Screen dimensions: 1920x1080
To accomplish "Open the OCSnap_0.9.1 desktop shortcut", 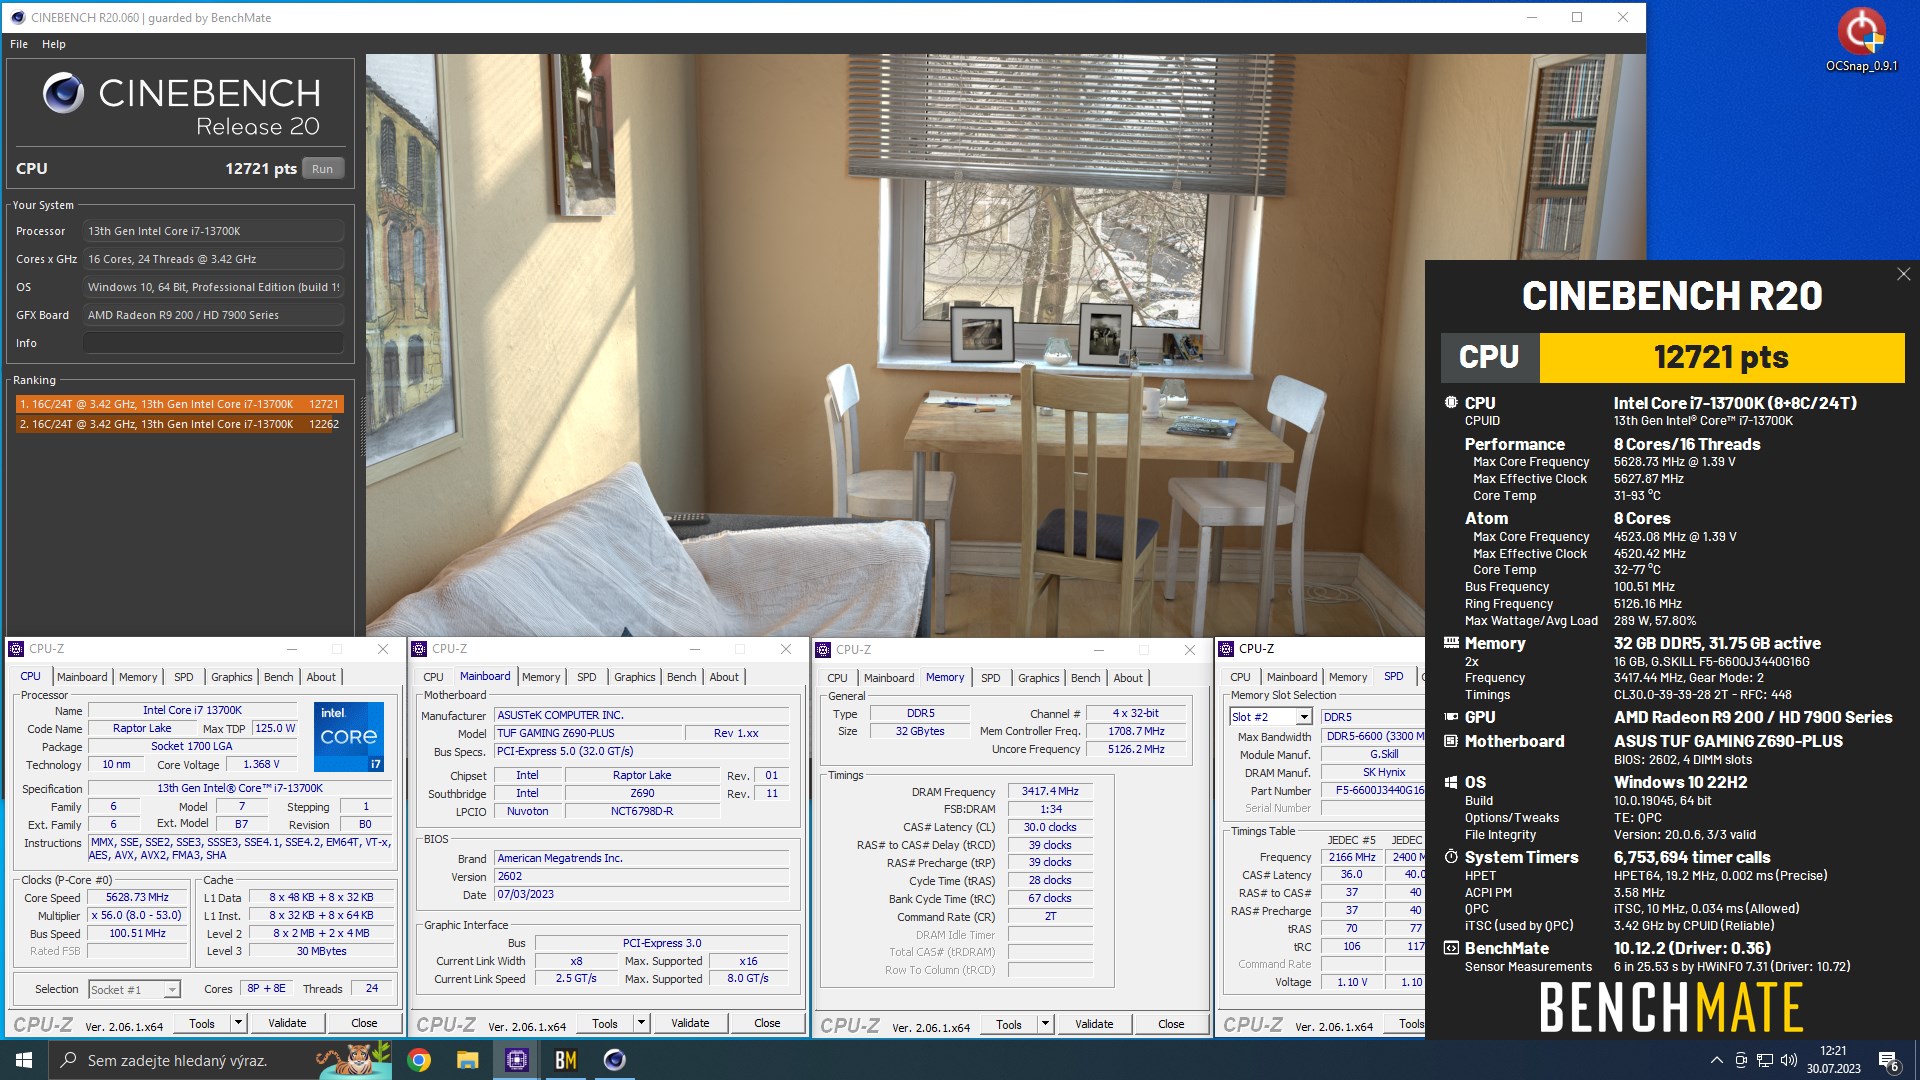I will click(1861, 40).
